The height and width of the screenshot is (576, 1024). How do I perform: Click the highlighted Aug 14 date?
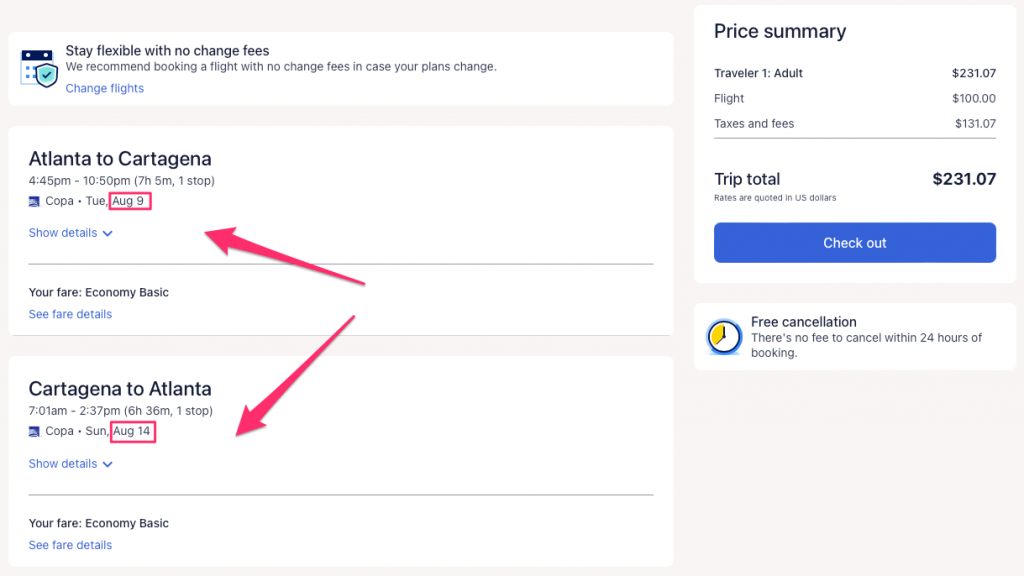coord(131,431)
